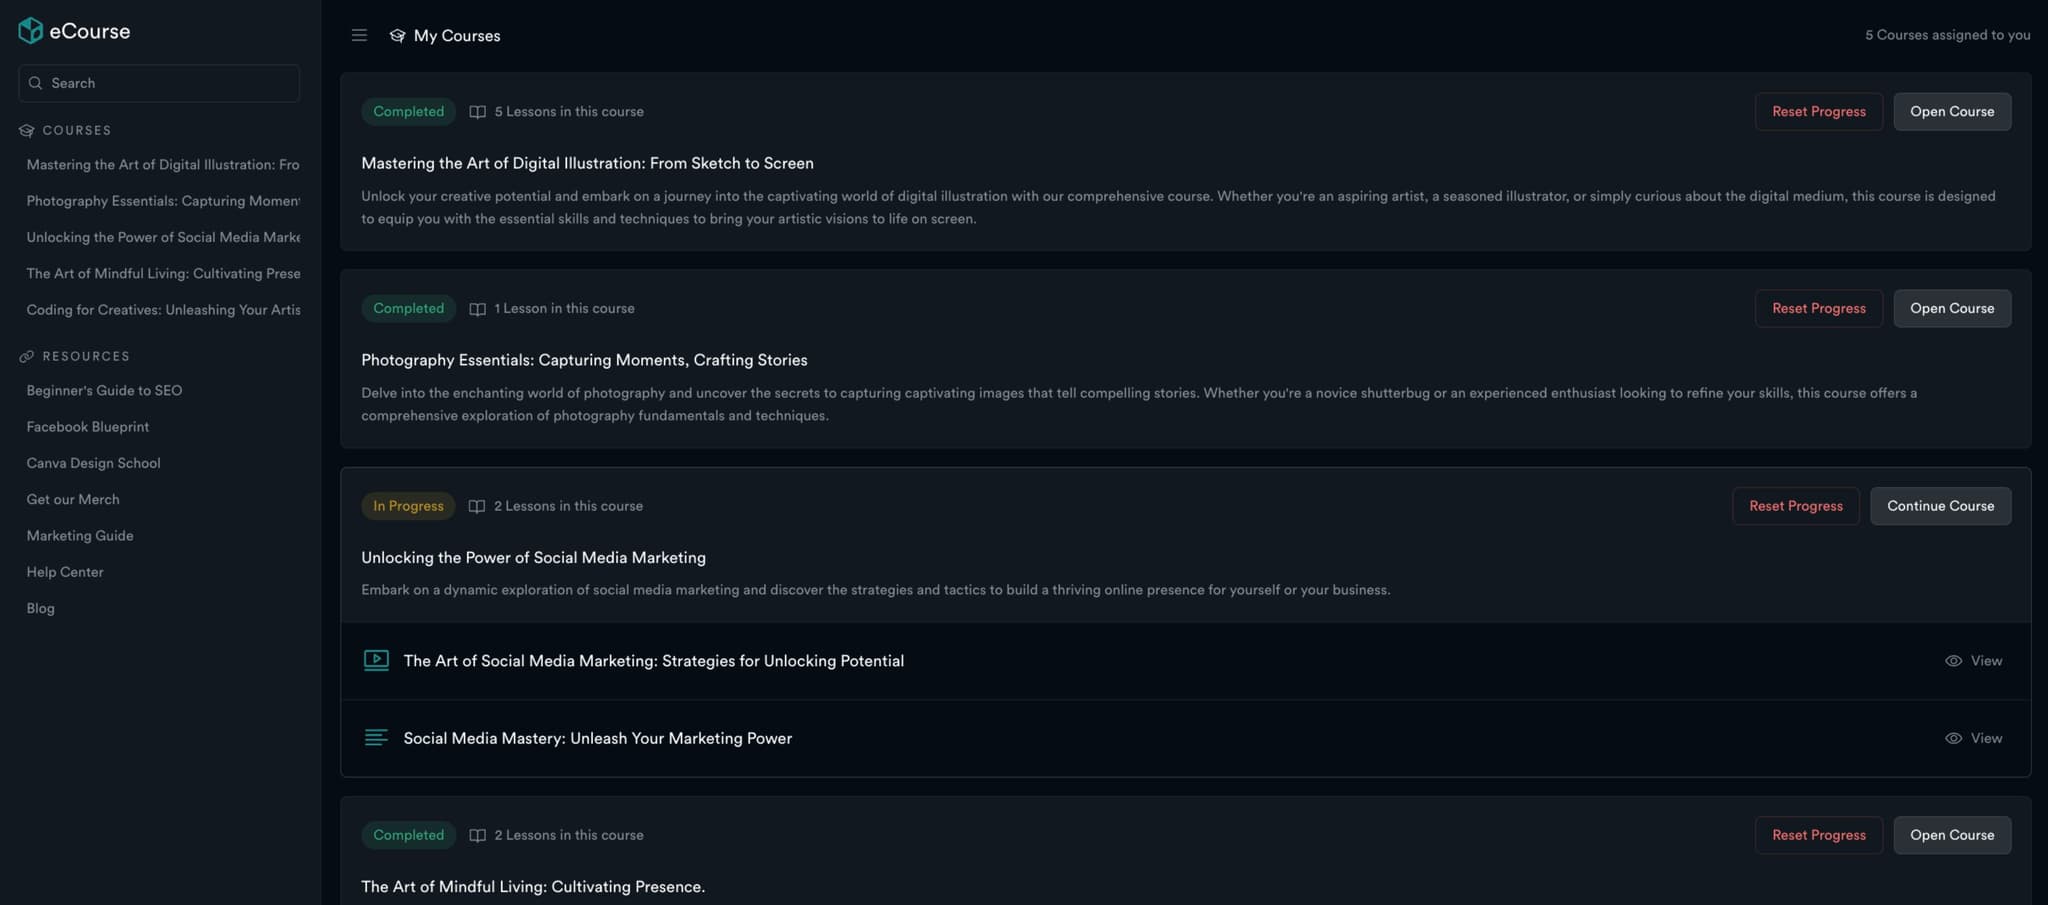The height and width of the screenshot is (905, 2048).
Task: Open Facebook Blueprint resource link
Action: pyautogui.click(x=88, y=427)
